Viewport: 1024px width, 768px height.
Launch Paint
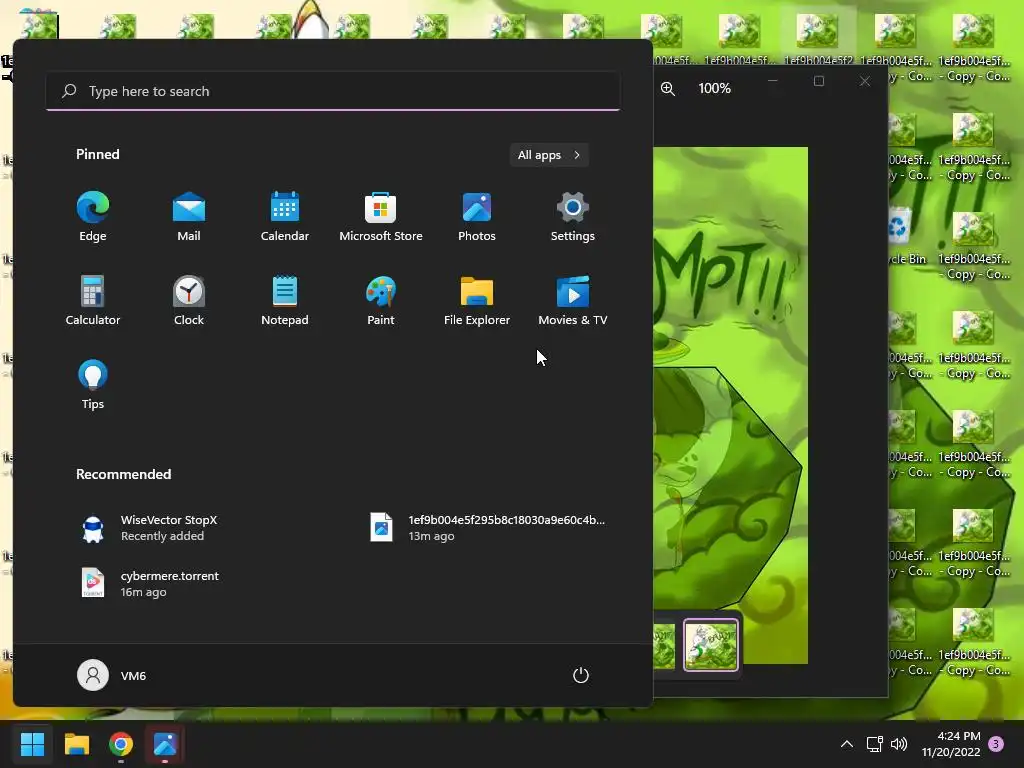(x=381, y=300)
